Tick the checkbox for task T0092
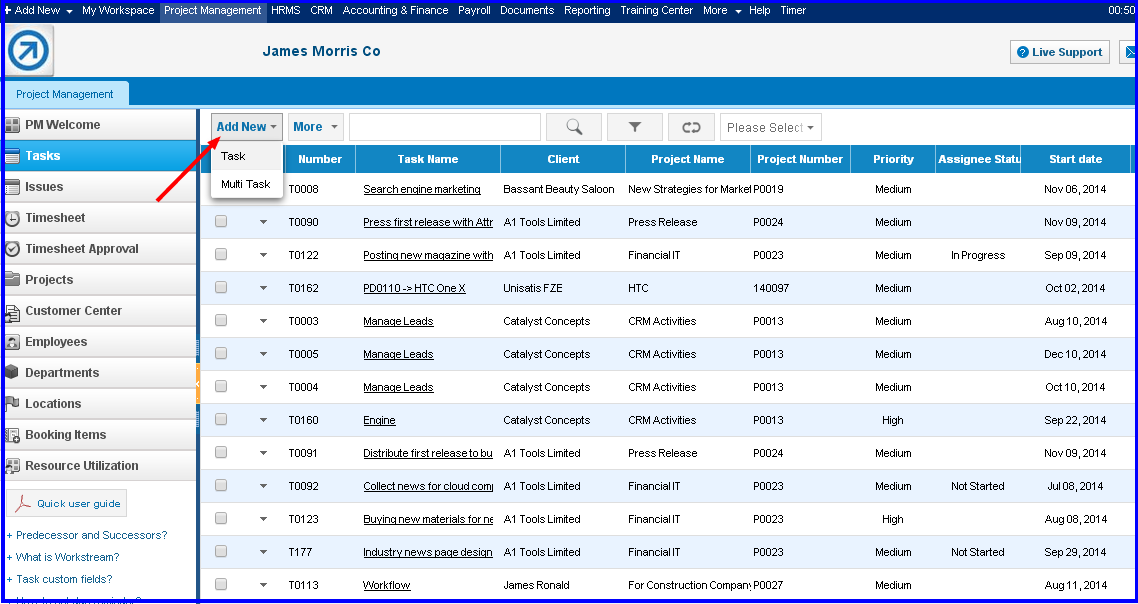The image size is (1138, 604). [x=221, y=486]
